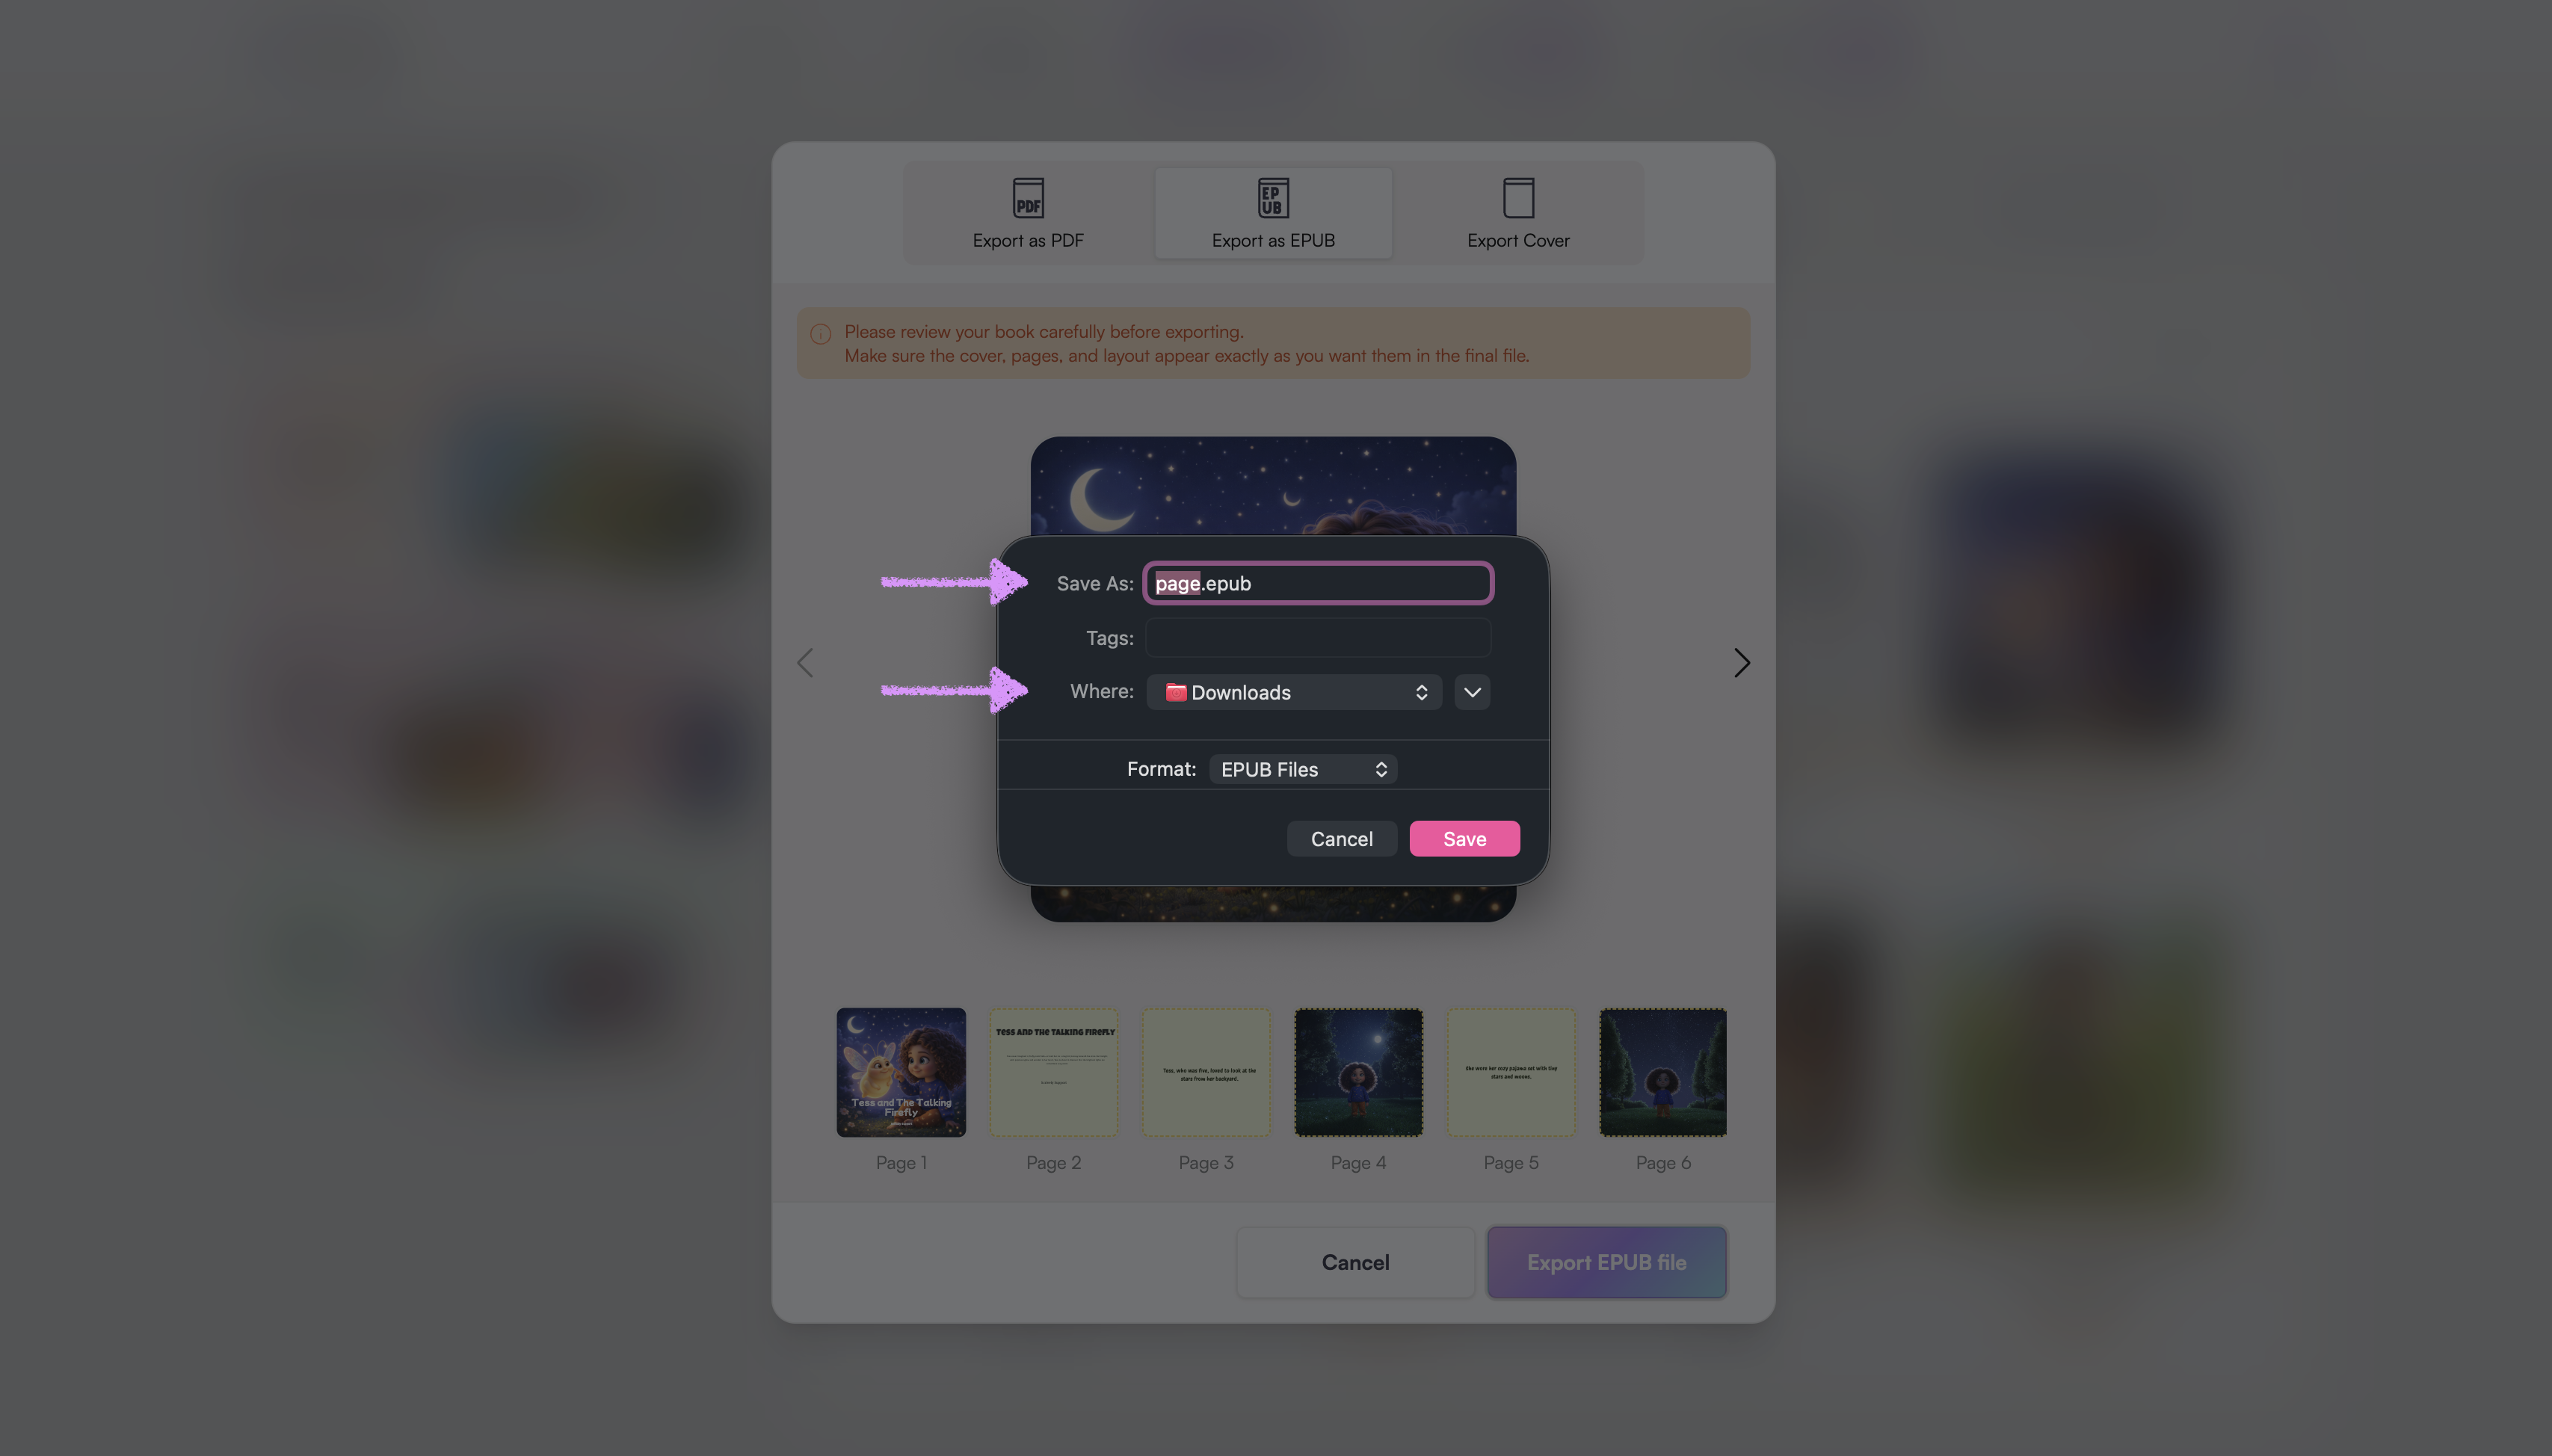Click the Export as PDF icon
2552x1456 pixels.
[1028, 198]
